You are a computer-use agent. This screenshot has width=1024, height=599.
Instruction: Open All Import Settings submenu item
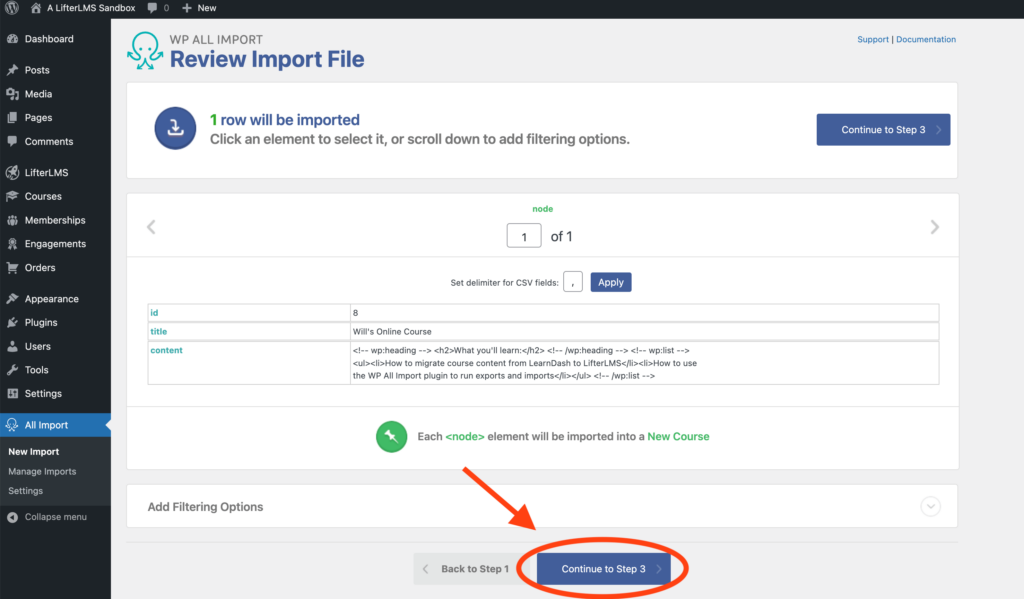click(x=25, y=491)
